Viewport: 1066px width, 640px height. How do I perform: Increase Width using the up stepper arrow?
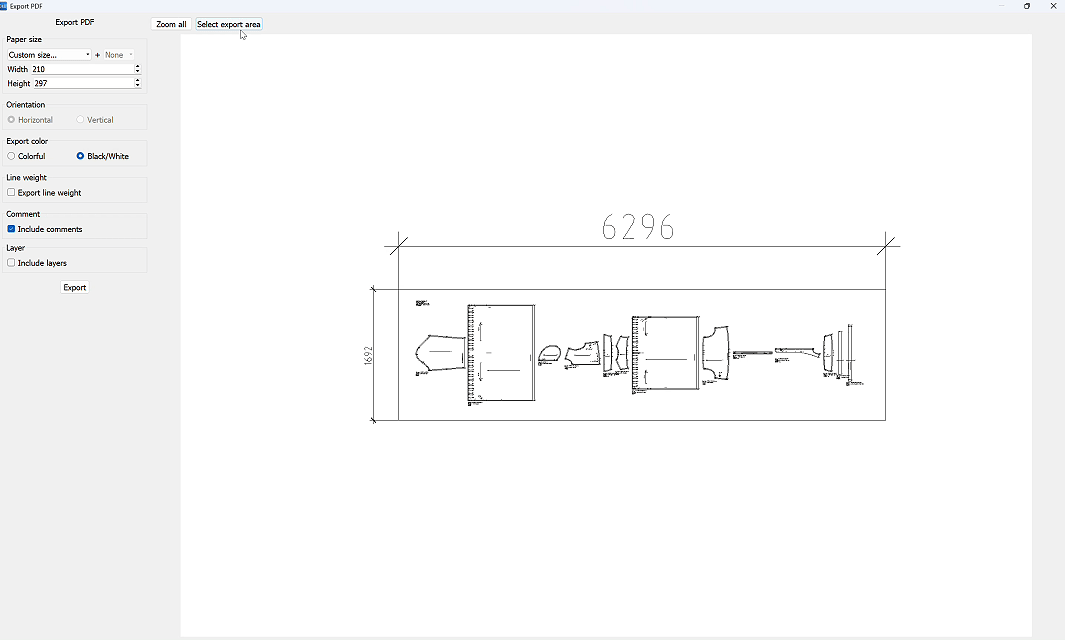pos(137,66)
